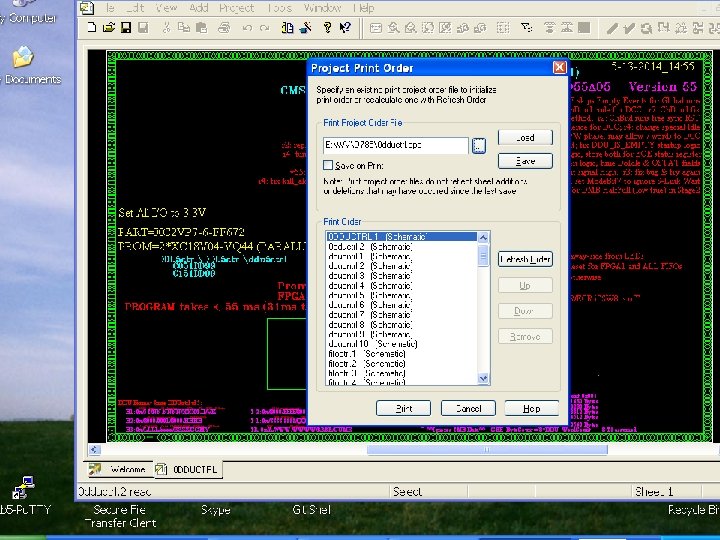Click the schematic horizontal scrollbar thumb
The height and width of the screenshot is (540, 720).
[487, 449]
